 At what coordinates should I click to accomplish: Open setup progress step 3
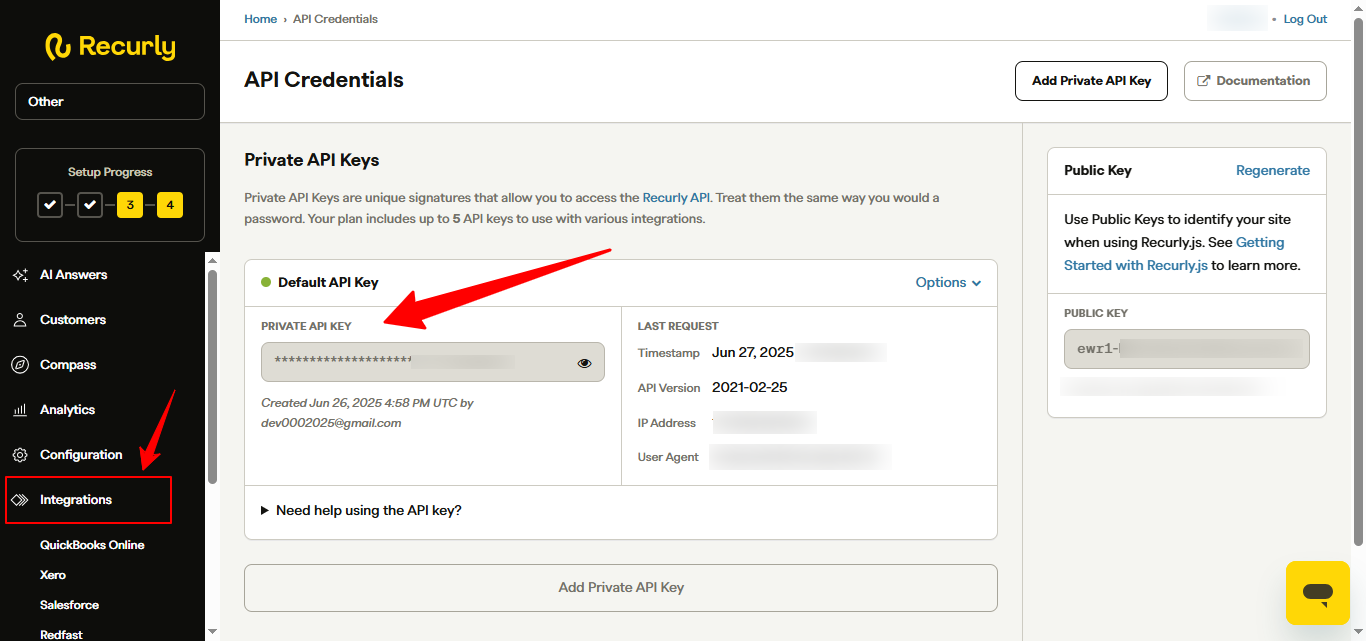[x=130, y=205]
